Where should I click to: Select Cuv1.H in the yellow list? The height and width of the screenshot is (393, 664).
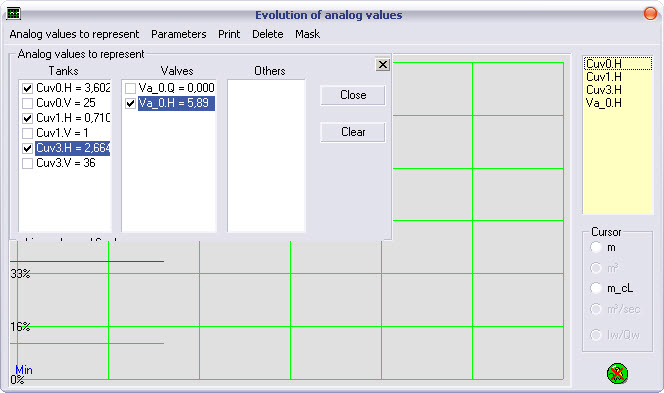coord(604,77)
